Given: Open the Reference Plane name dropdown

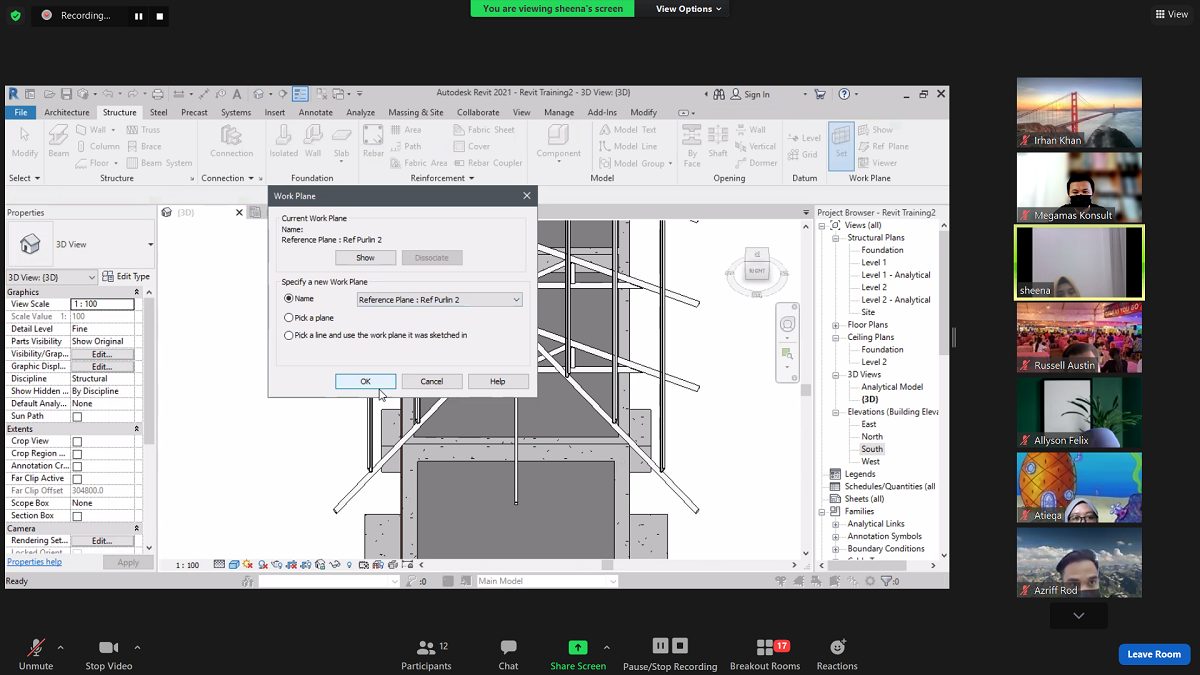Looking at the screenshot, I should coord(440,300).
